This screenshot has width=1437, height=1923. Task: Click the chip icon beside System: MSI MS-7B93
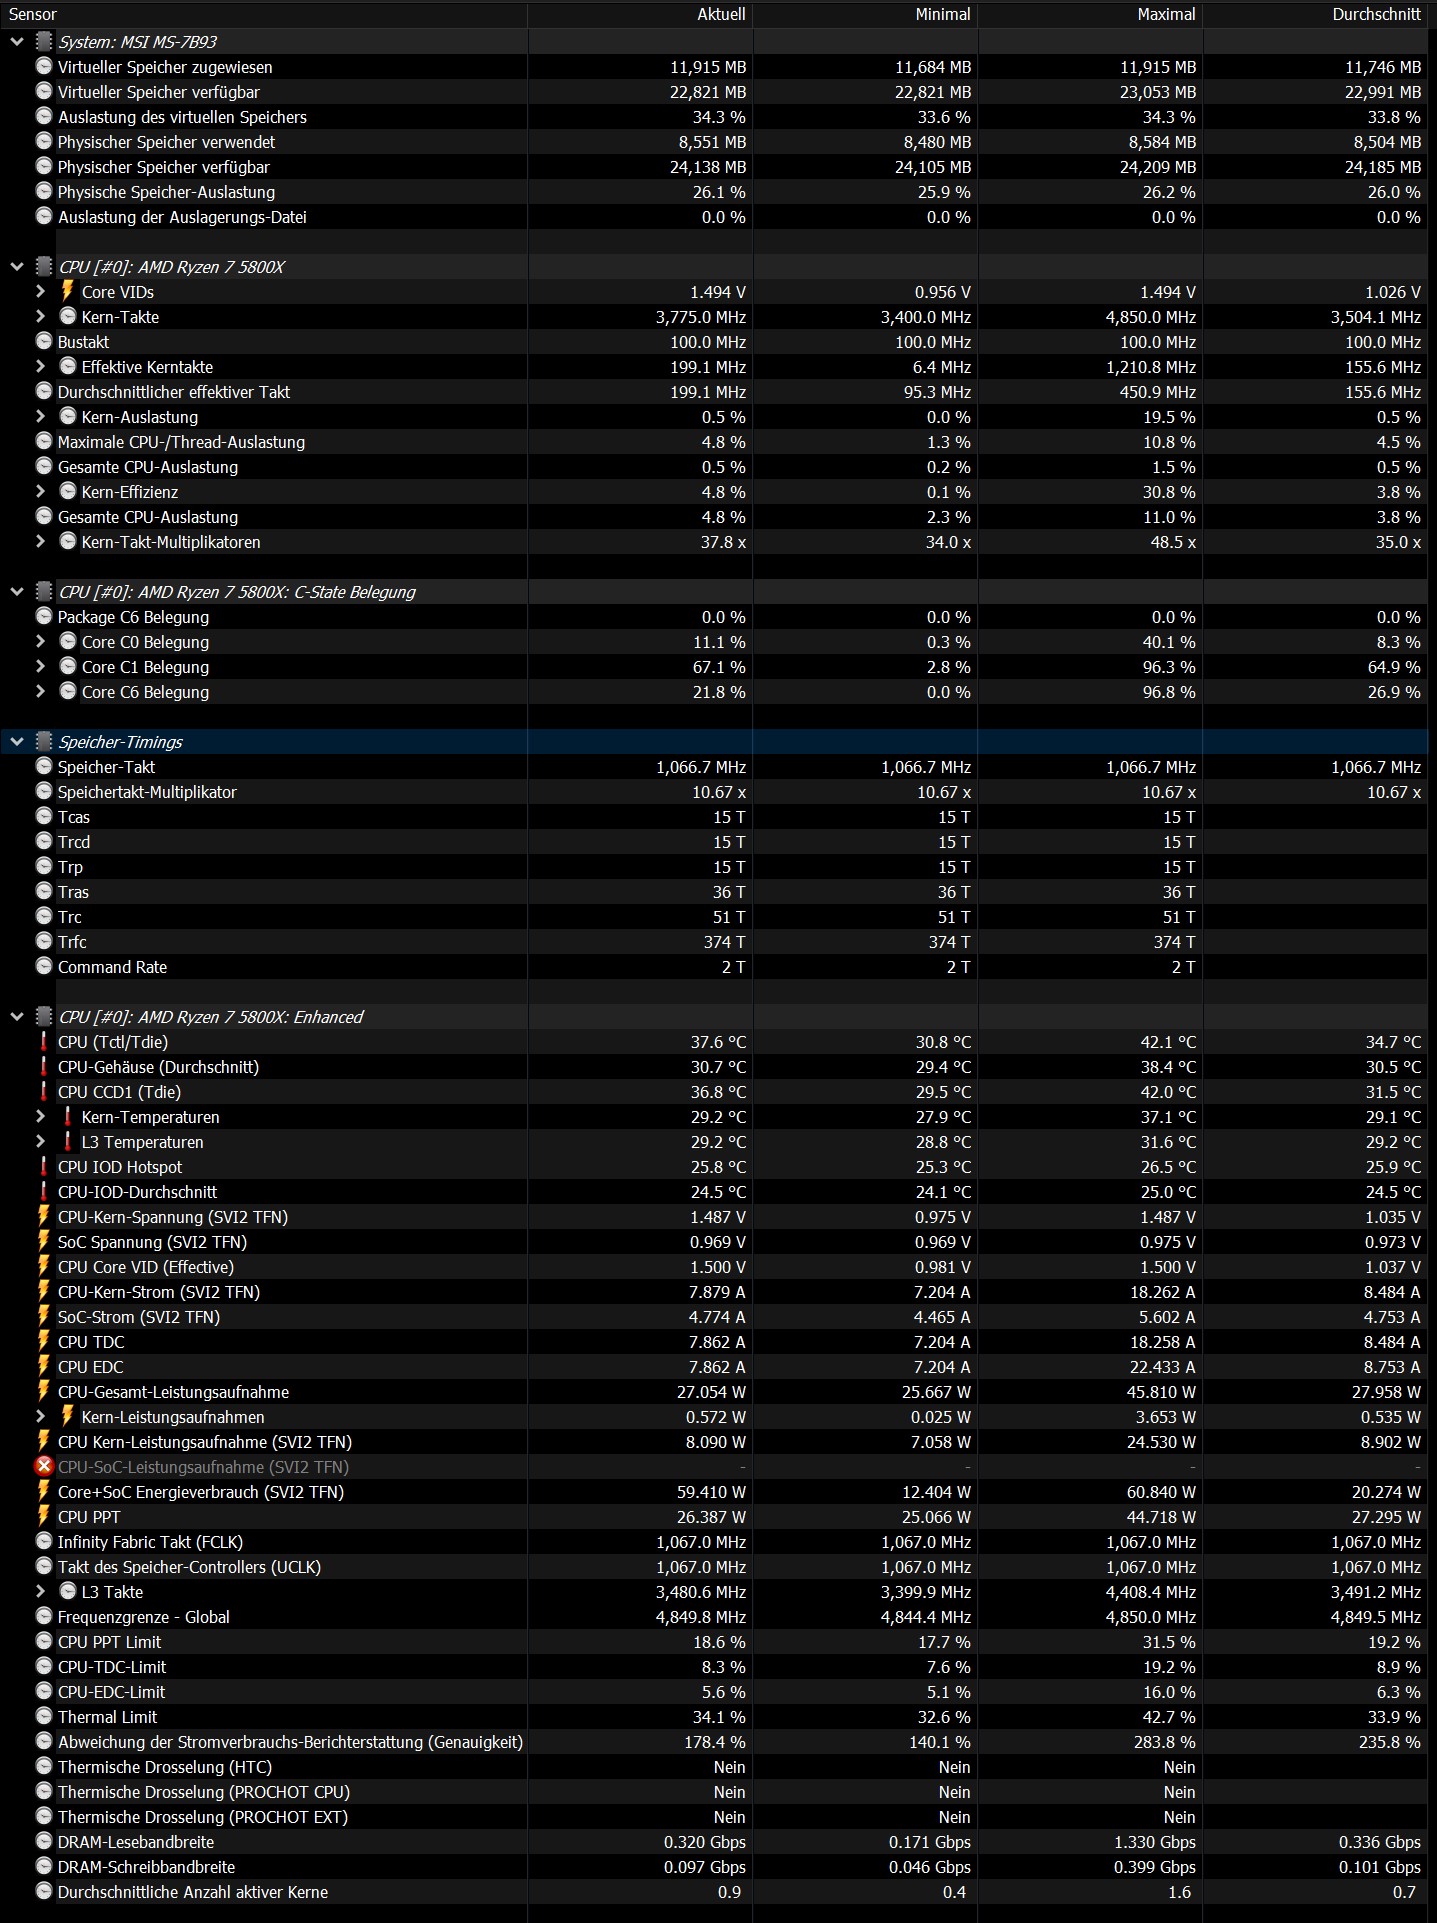44,42
